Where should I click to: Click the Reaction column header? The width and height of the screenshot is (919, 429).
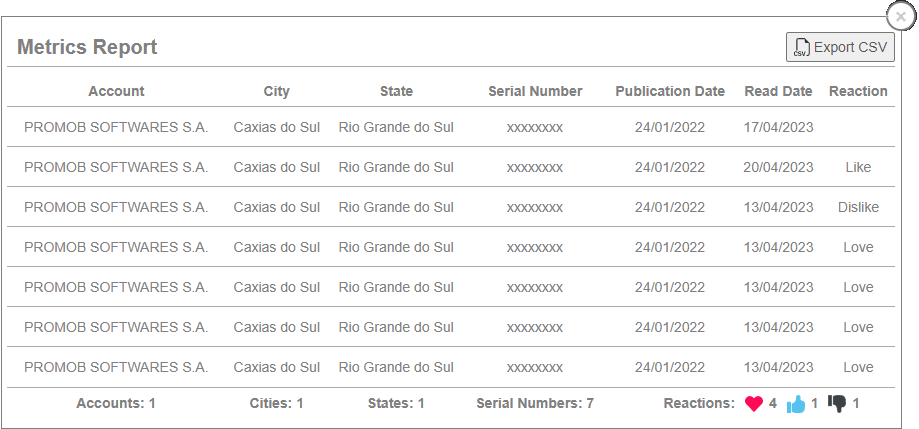click(x=858, y=91)
